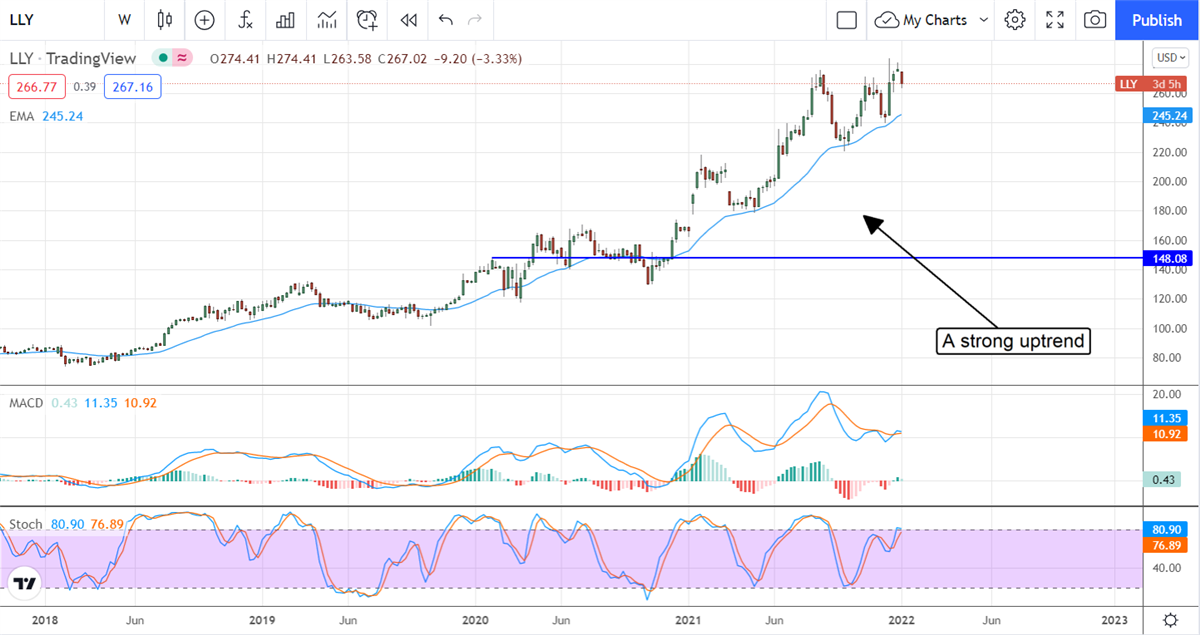This screenshot has height=635, width=1200.
Task: Select the EMA 245.24 indicator legend
Action: pos(46,116)
